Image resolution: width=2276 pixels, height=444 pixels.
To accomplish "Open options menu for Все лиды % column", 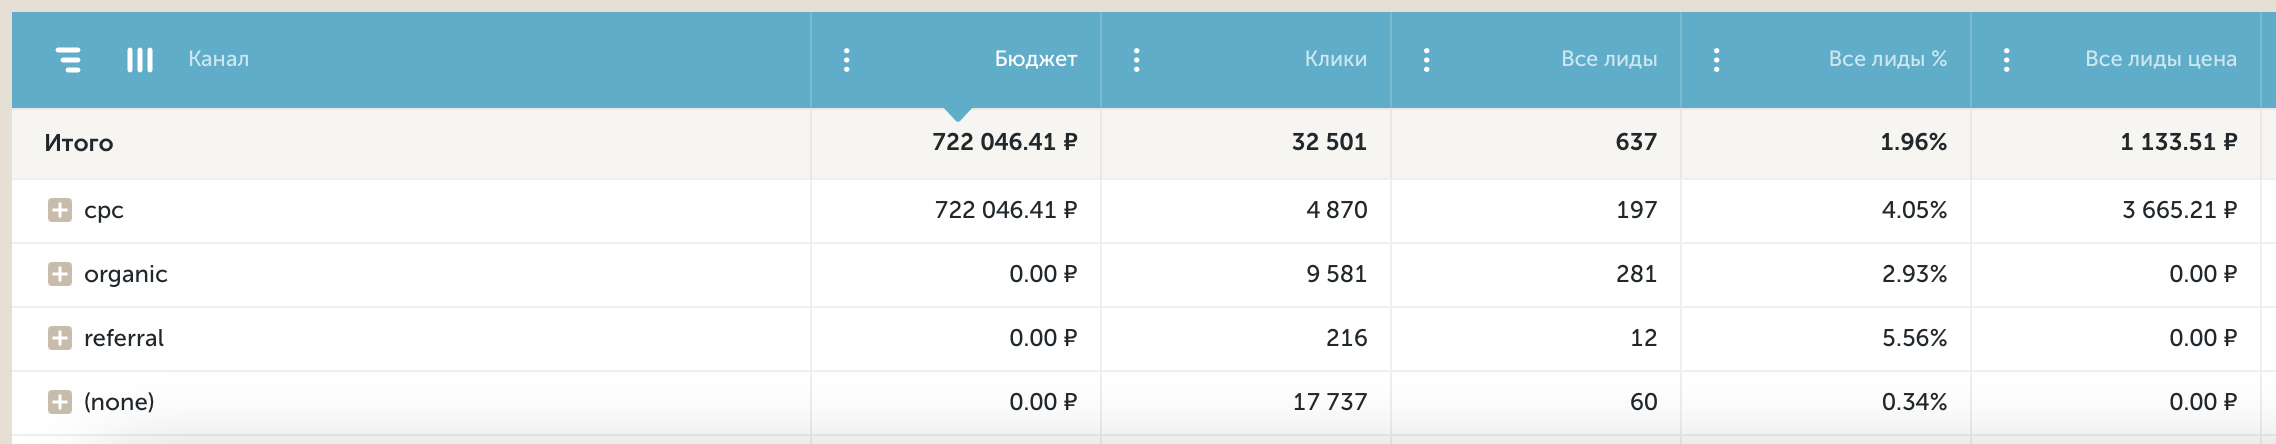I will pyautogui.click(x=1716, y=60).
